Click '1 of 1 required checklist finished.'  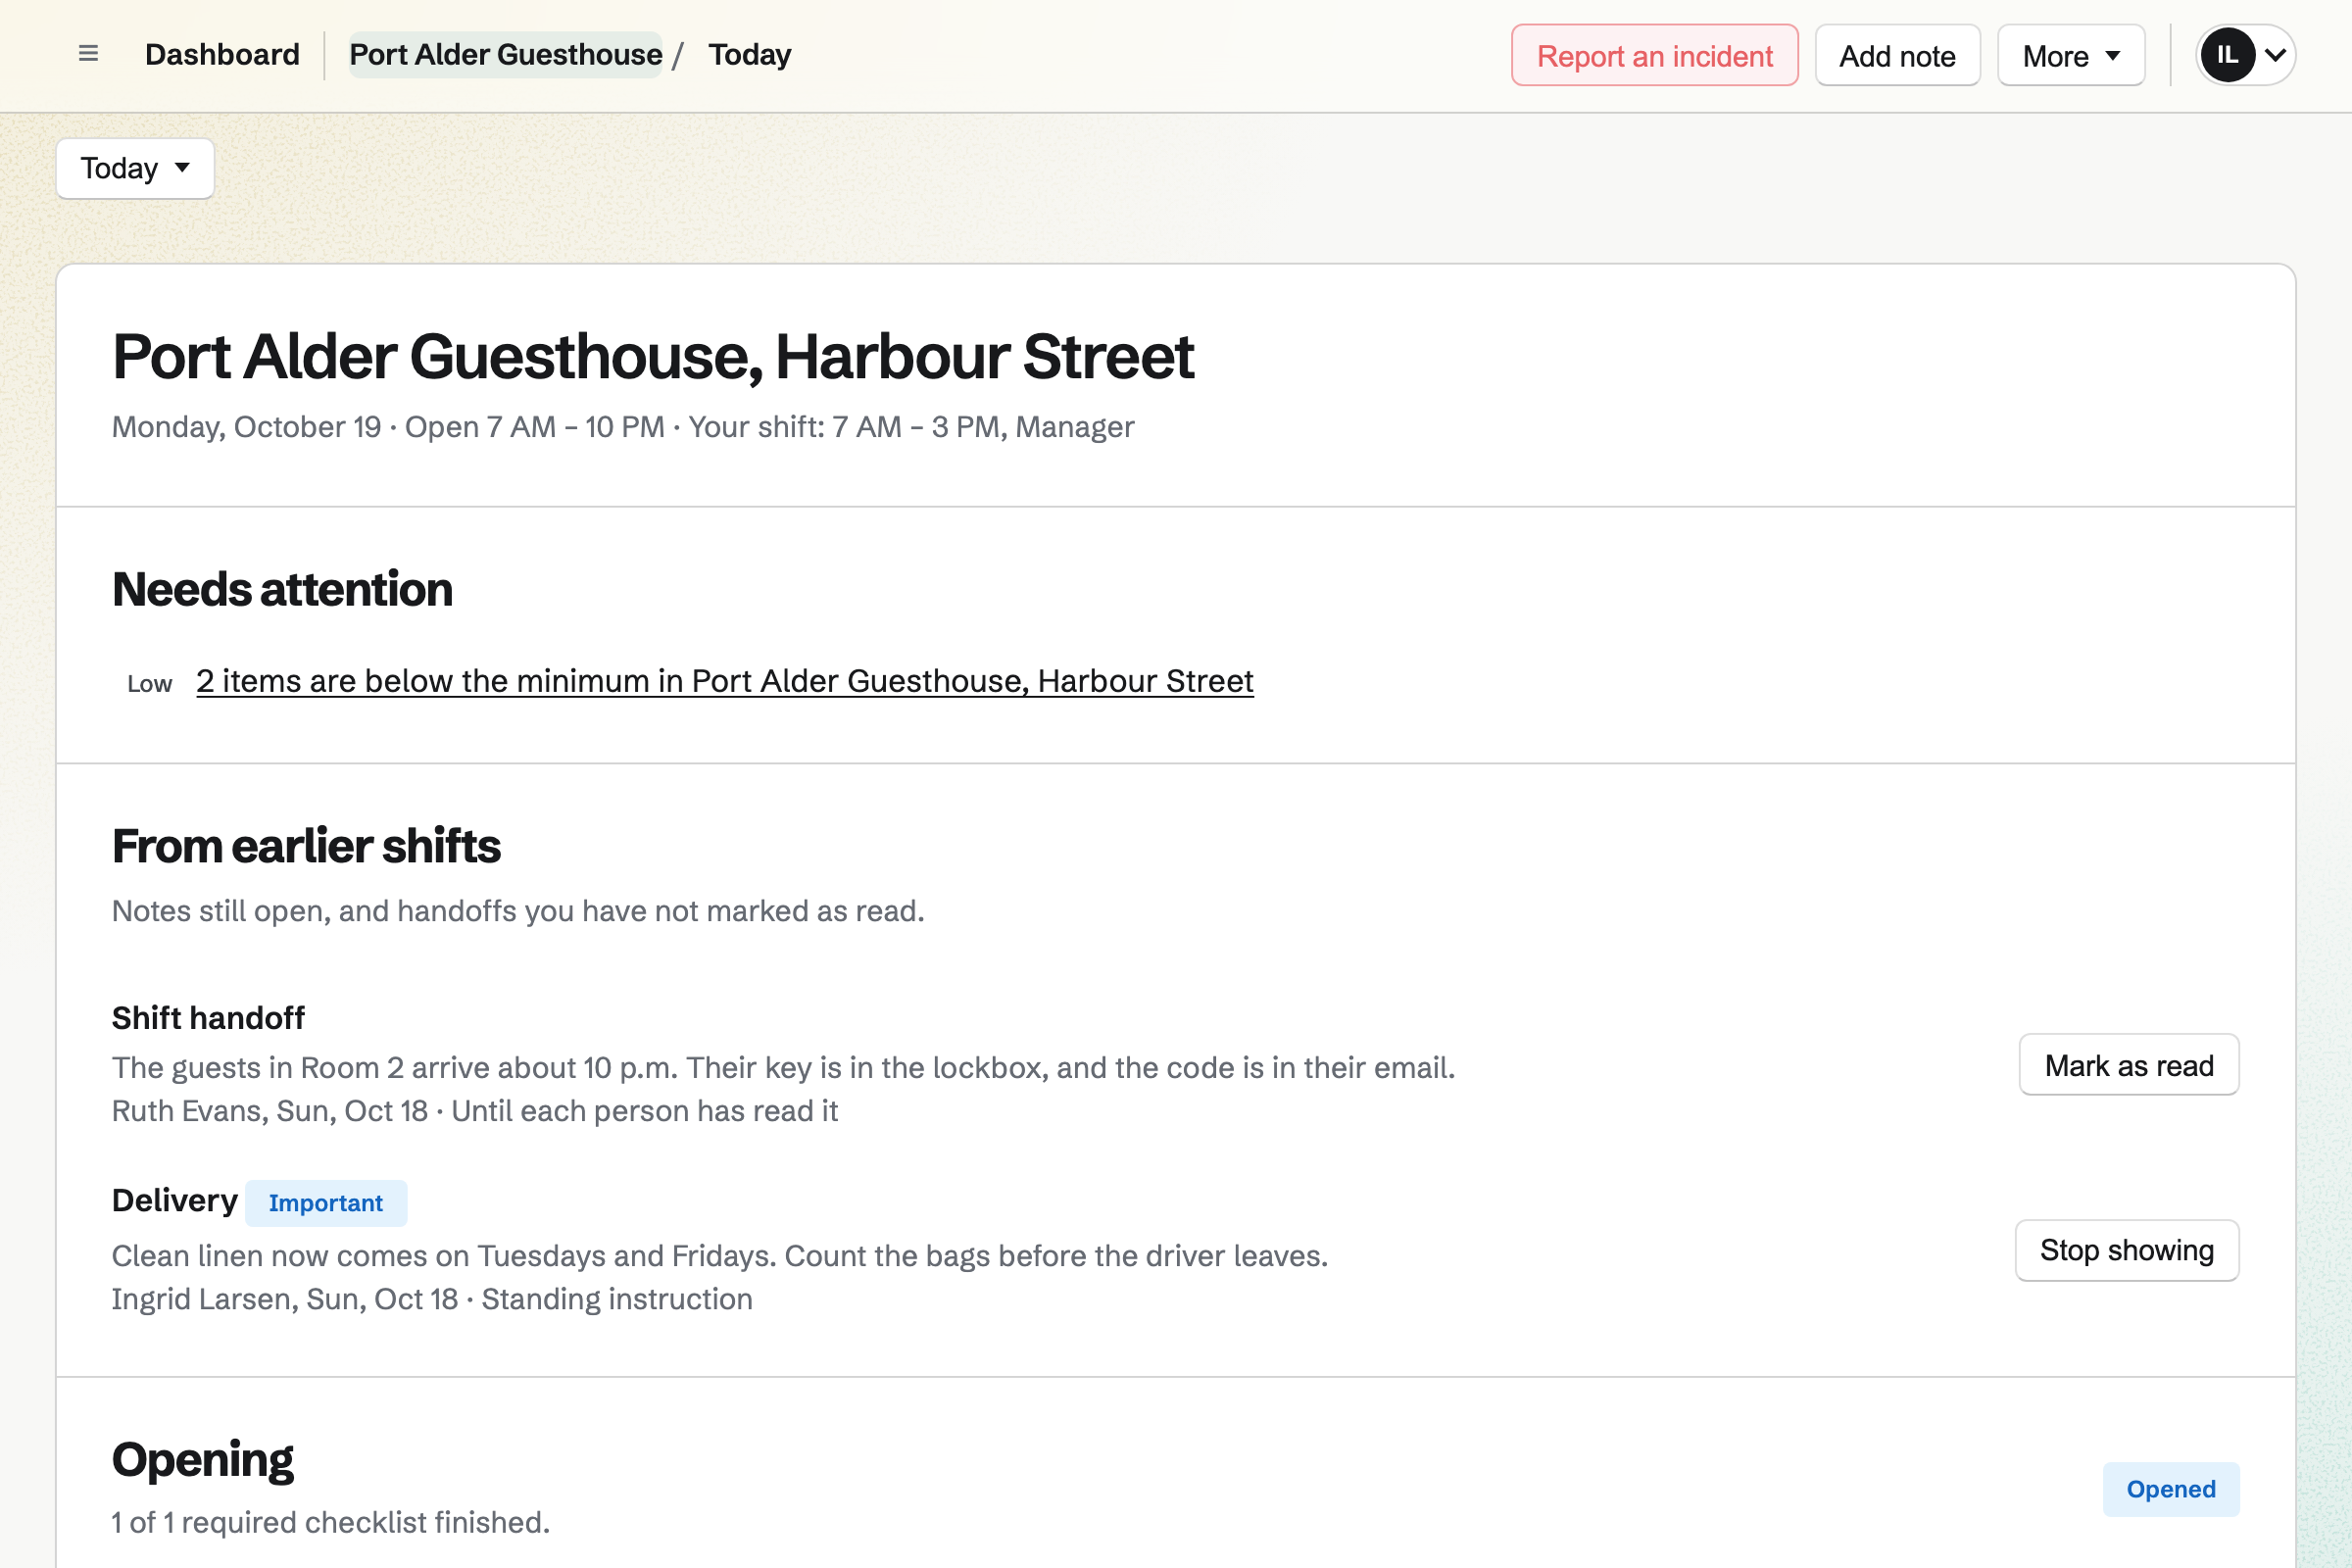point(331,1522)
